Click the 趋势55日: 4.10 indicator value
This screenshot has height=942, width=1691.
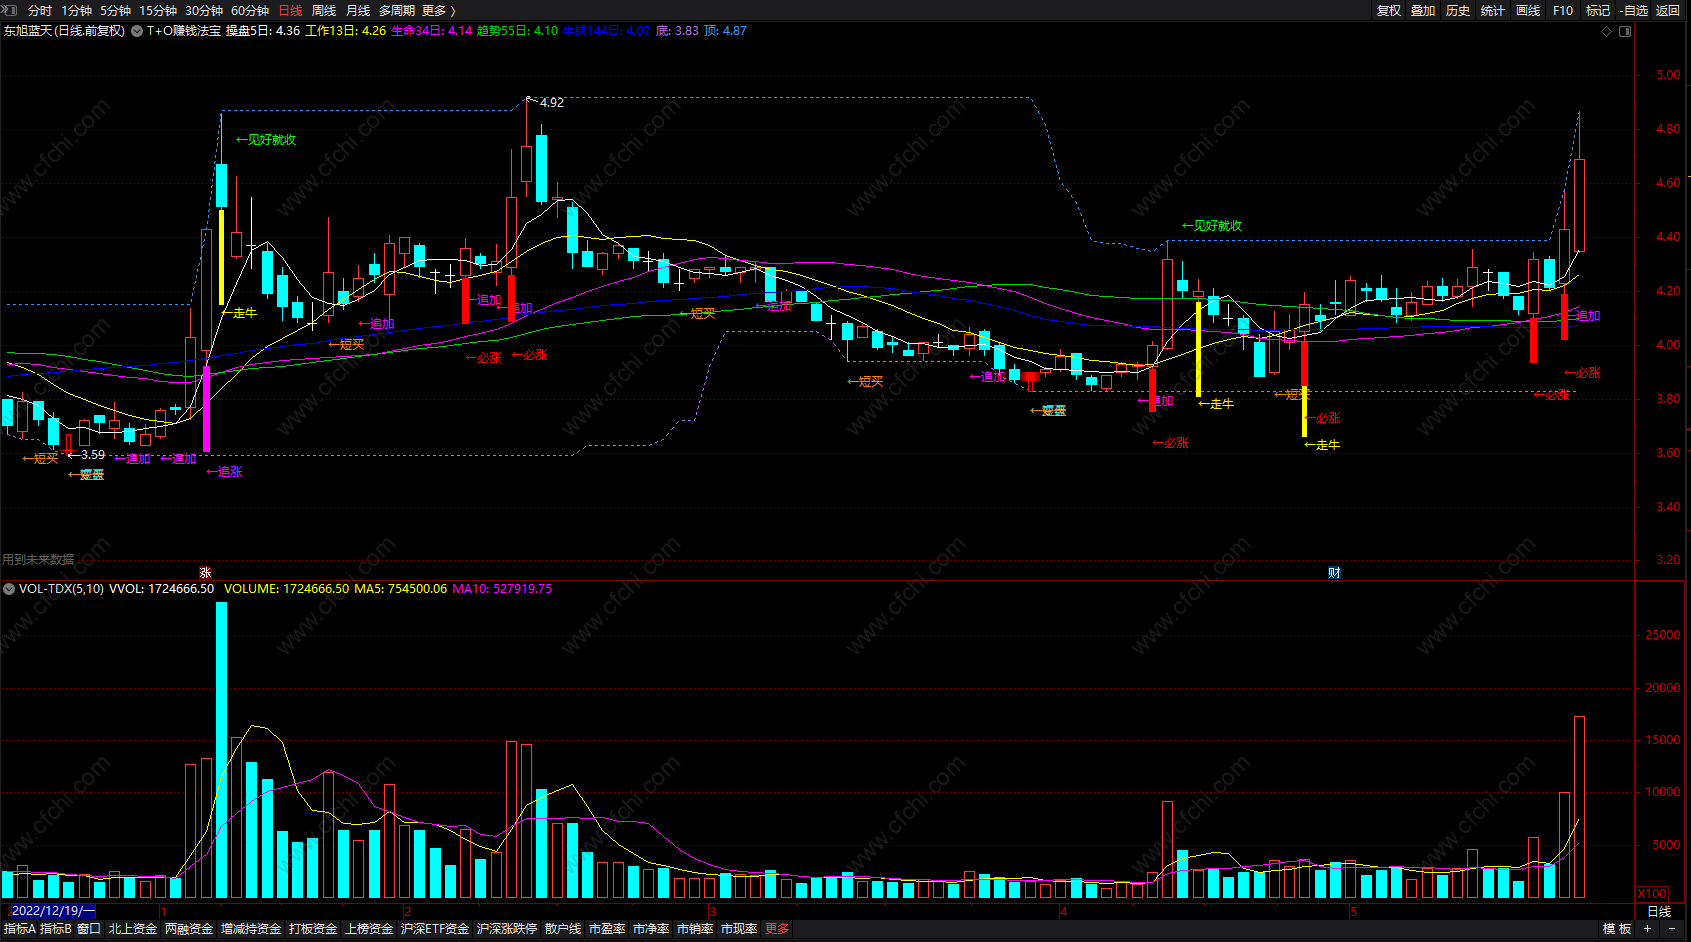pos(517,31)
